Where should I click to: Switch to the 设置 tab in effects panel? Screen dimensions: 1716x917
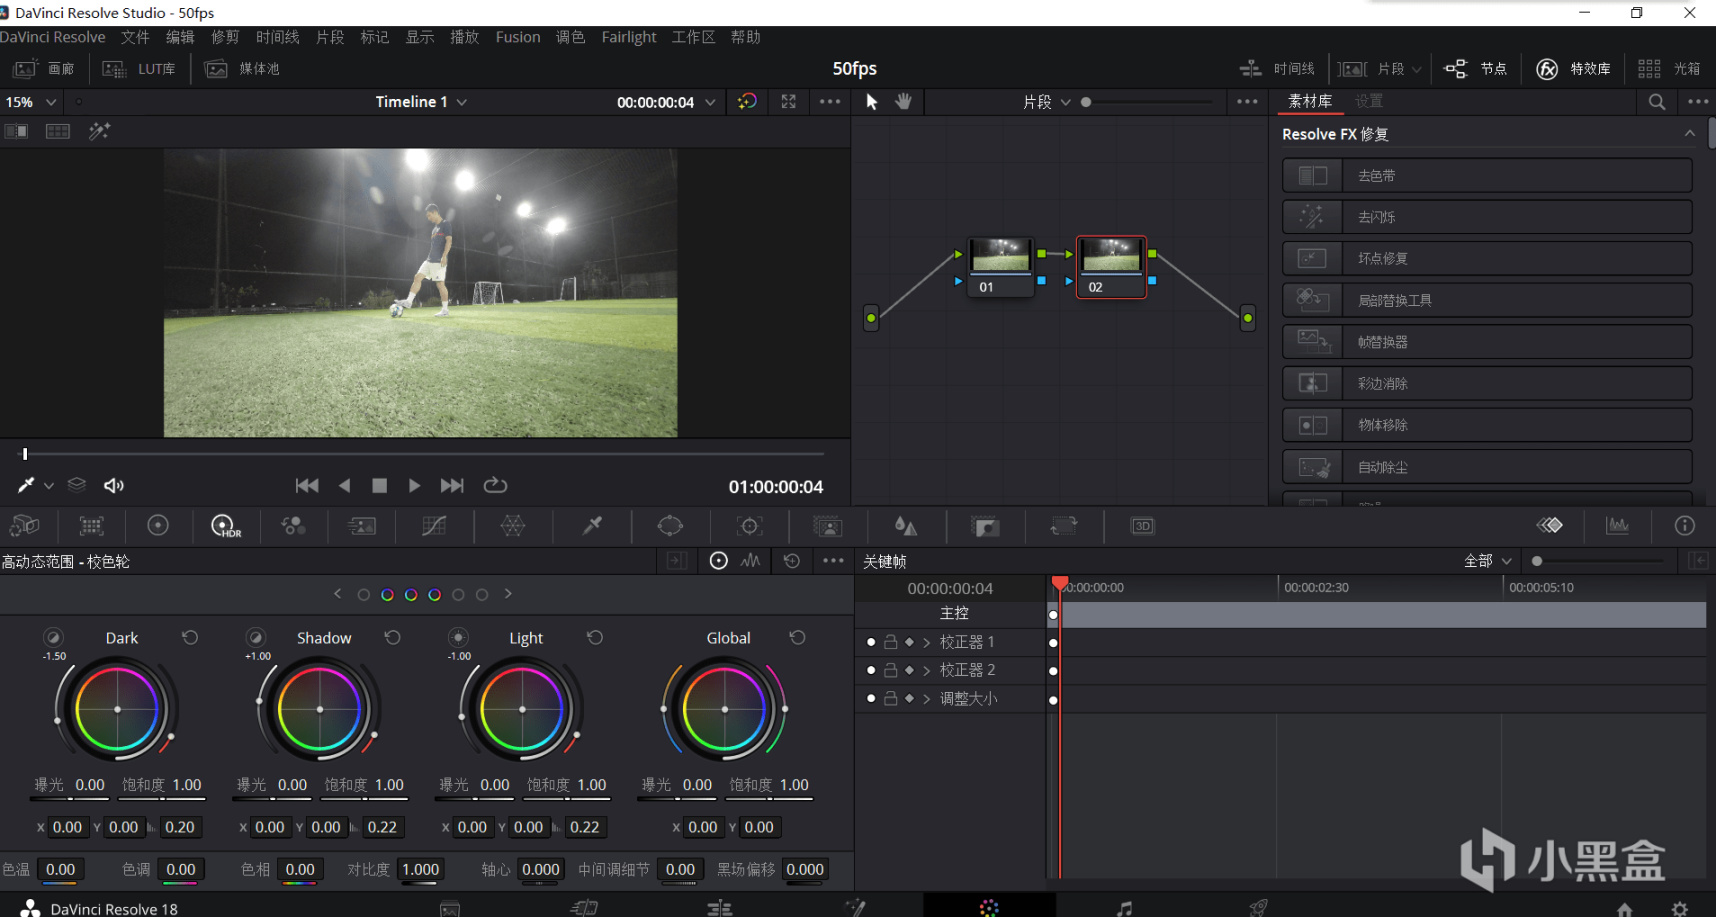1368,101
